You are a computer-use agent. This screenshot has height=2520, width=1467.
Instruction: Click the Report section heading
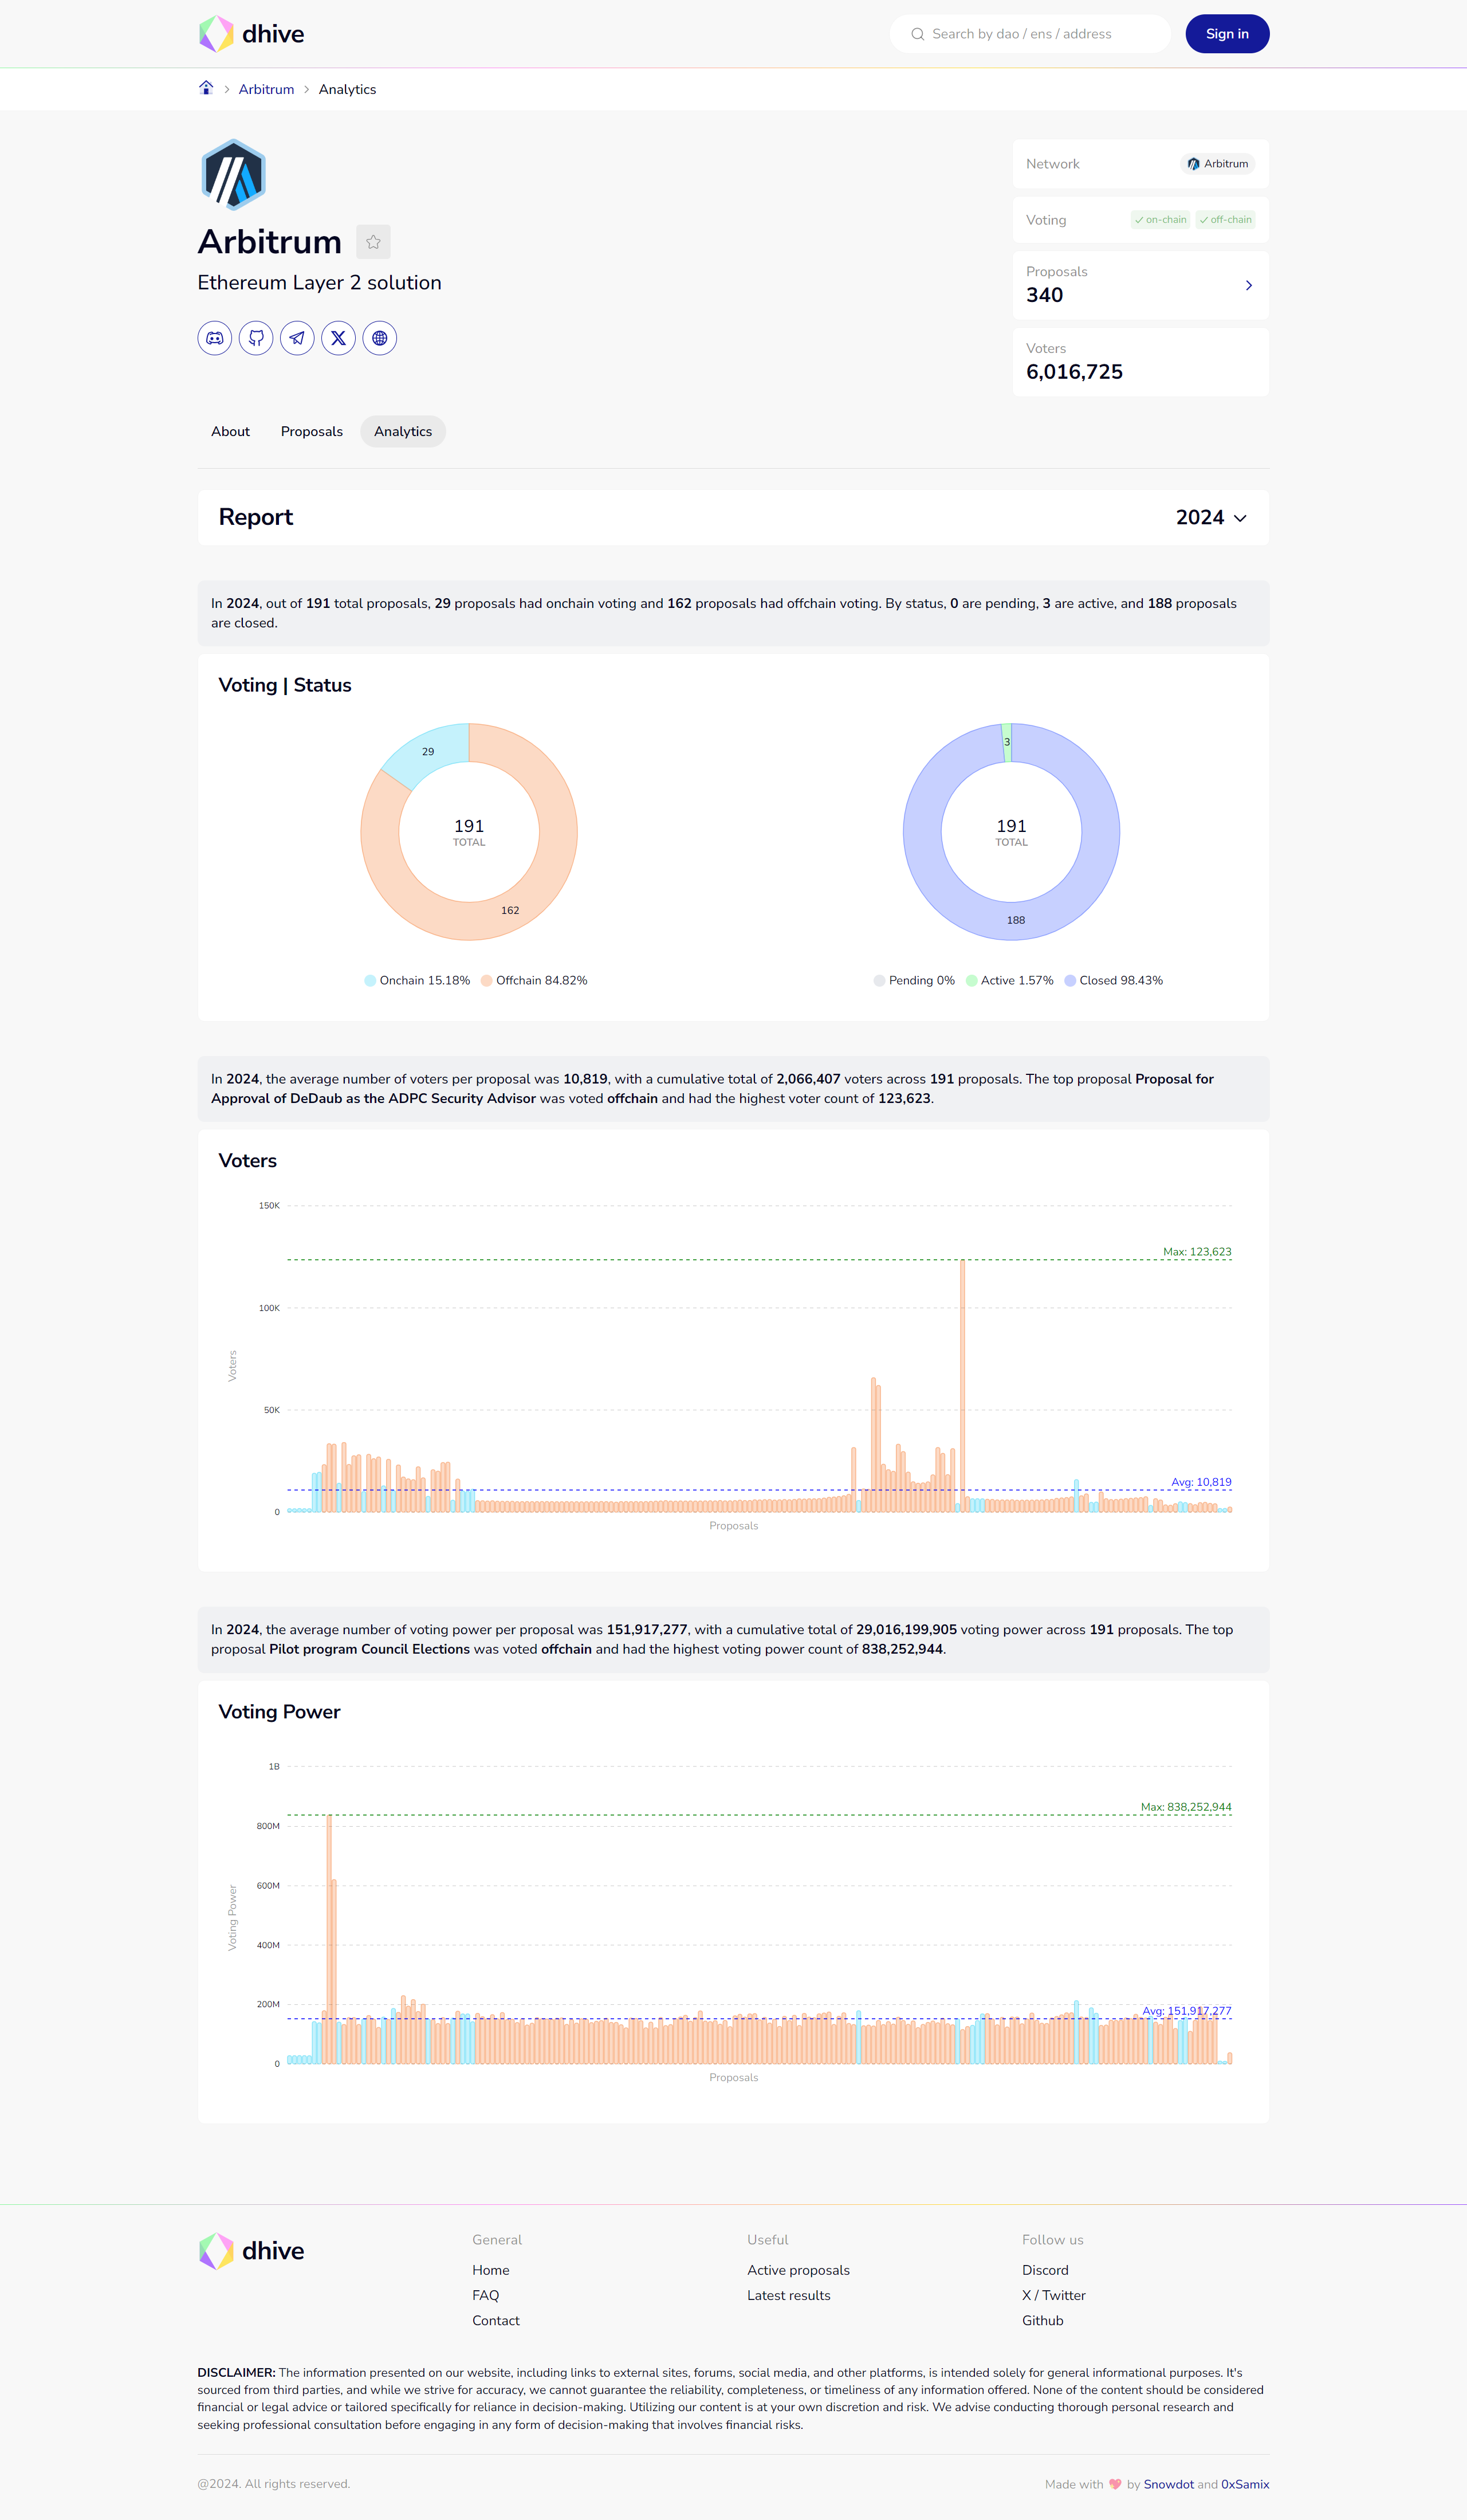pos(256,517)
